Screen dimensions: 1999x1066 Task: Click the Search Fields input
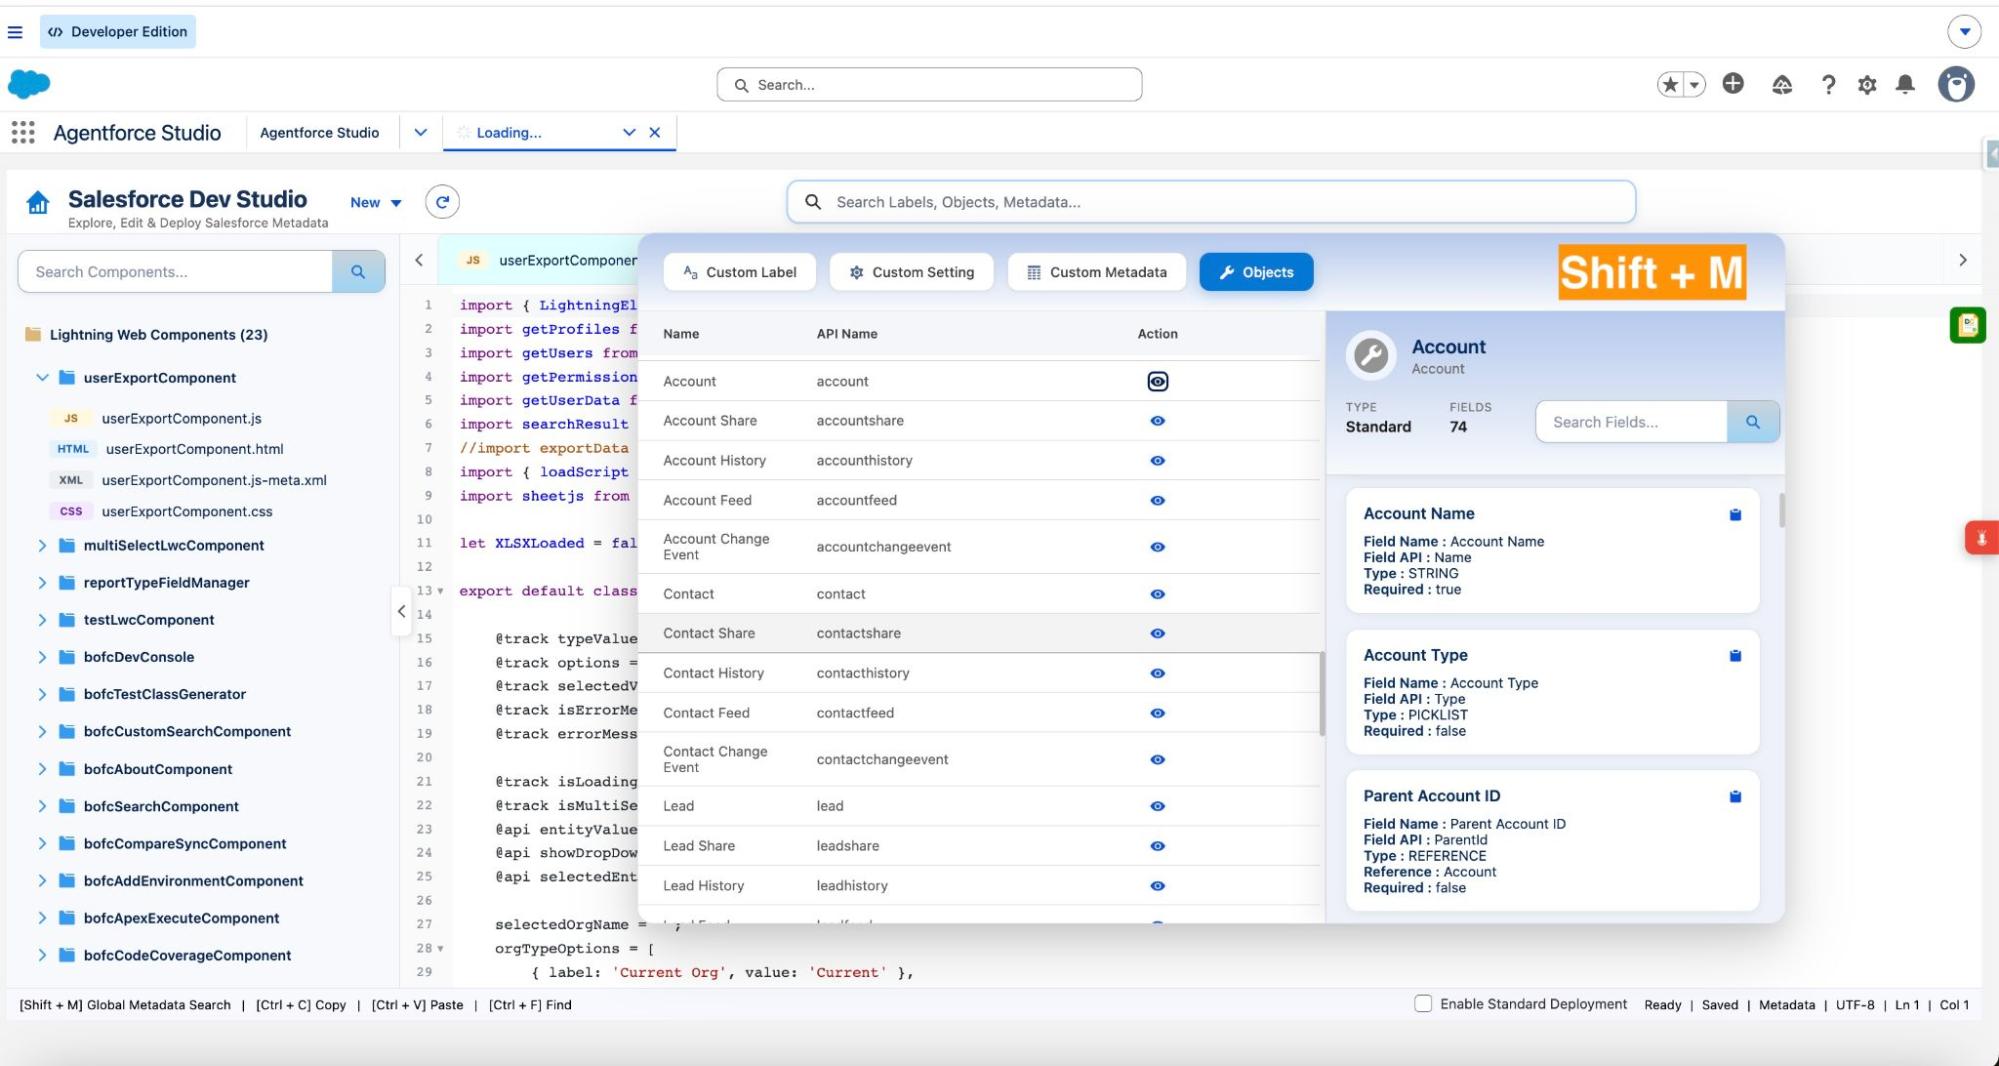click(x=1631, y=422)
